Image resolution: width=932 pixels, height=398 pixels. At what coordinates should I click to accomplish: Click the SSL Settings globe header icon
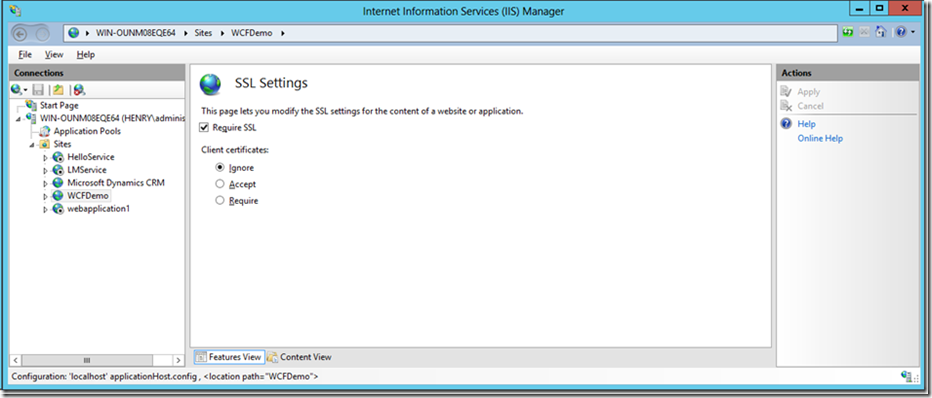210,85
